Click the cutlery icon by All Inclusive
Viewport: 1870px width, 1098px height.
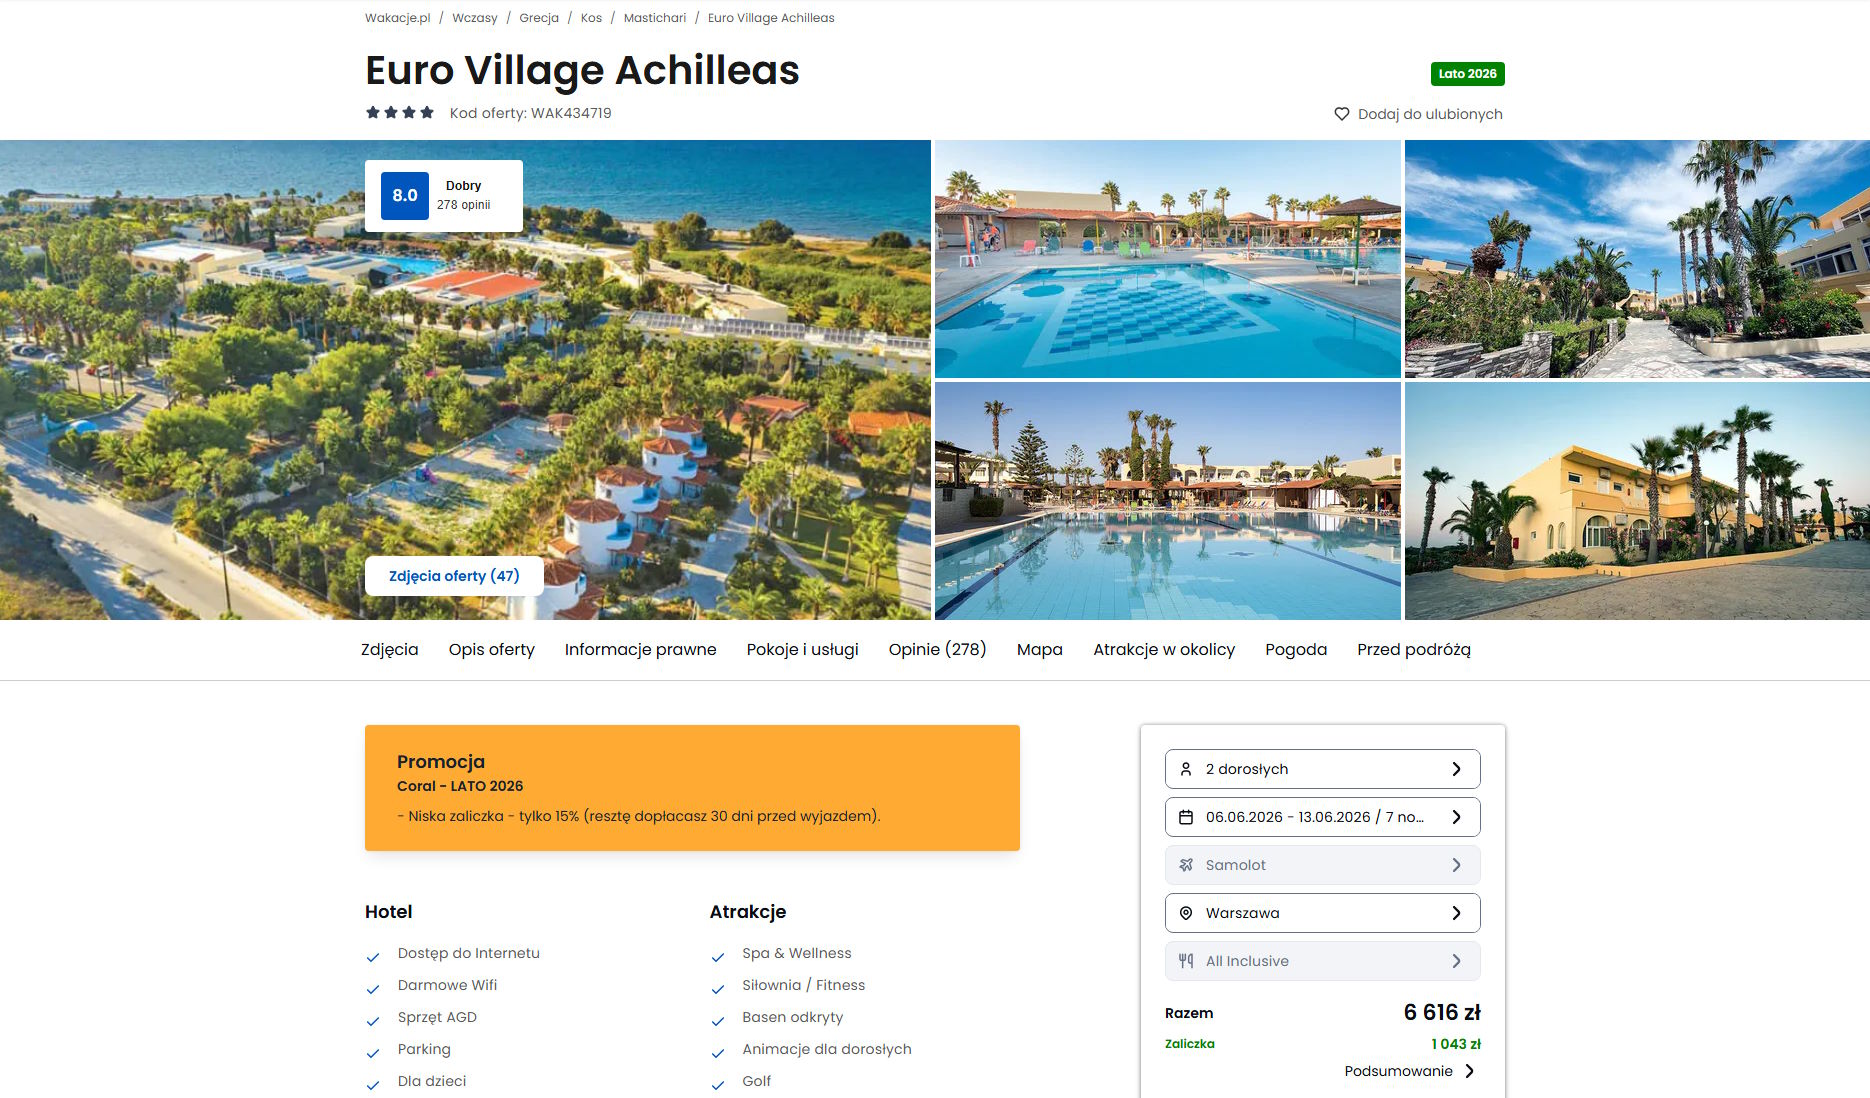(x=1186, y=961)
